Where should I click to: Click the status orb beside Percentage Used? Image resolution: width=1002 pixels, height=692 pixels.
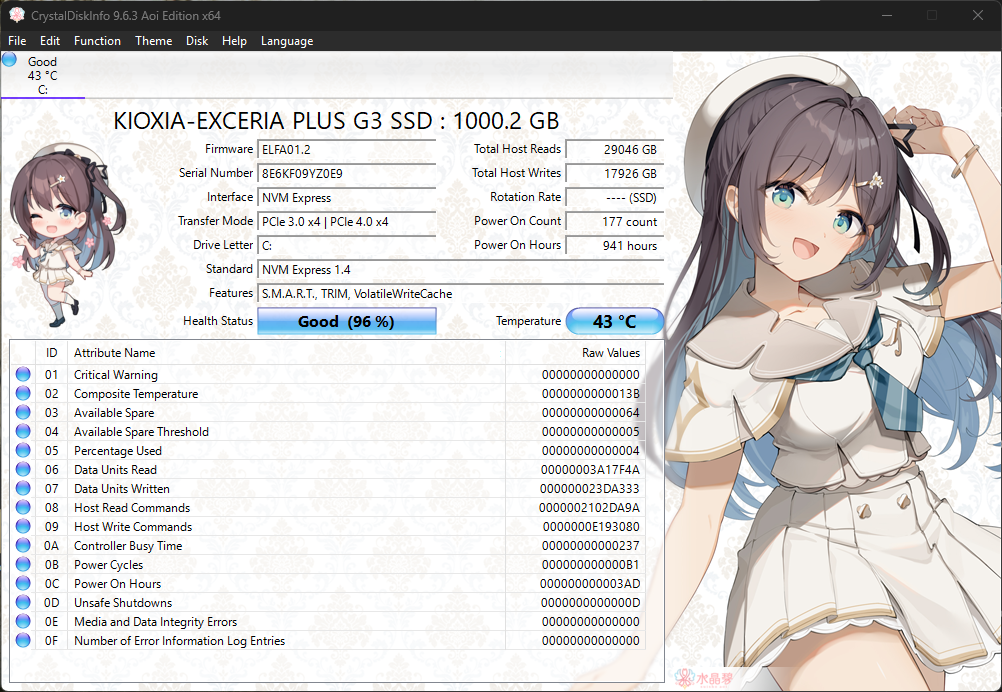click(23, 451)
